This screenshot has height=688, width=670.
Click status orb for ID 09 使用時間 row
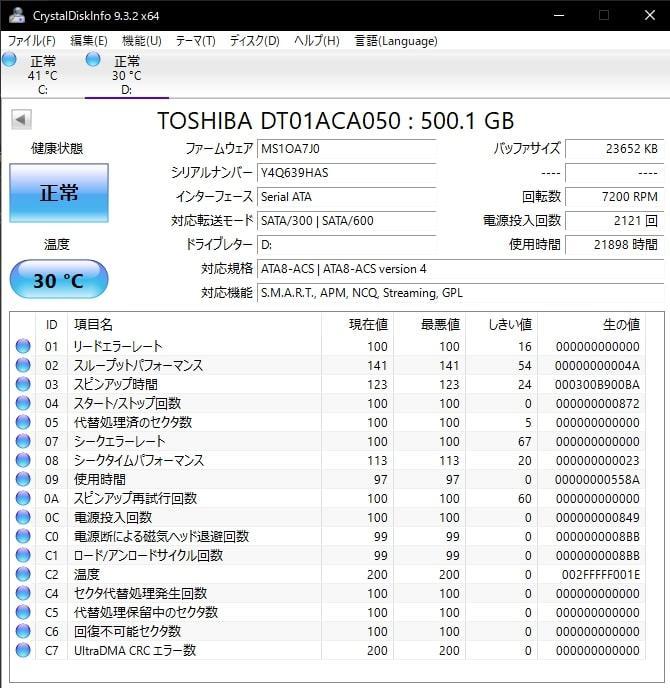click(23, 479)
